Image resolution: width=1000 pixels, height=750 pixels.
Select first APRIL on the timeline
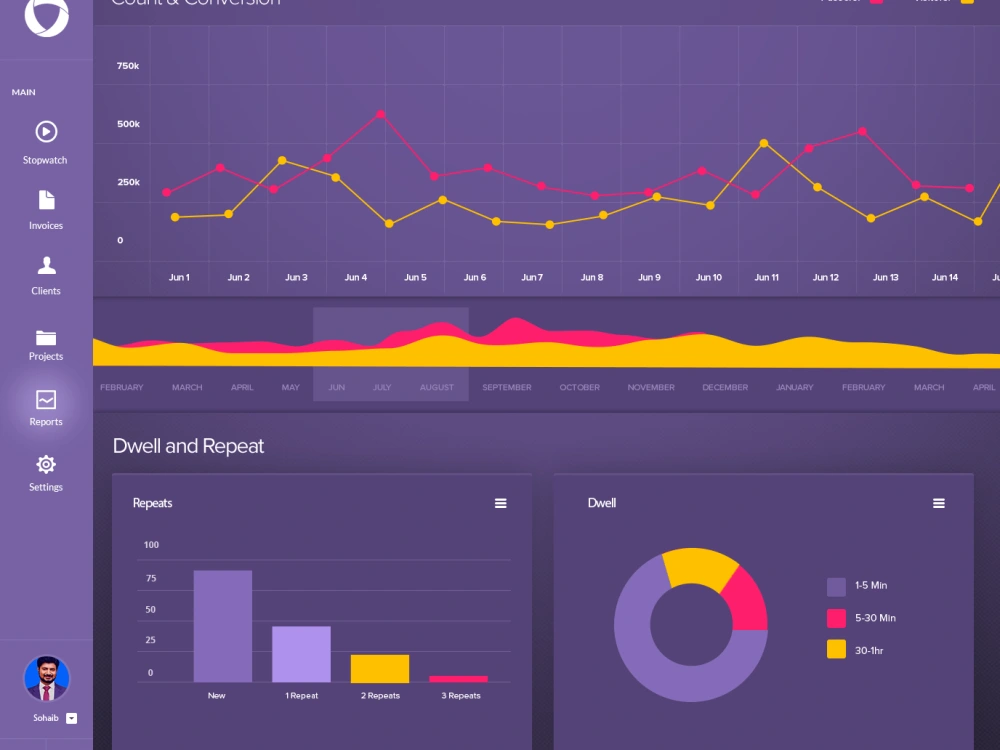(x=242, y=387)
